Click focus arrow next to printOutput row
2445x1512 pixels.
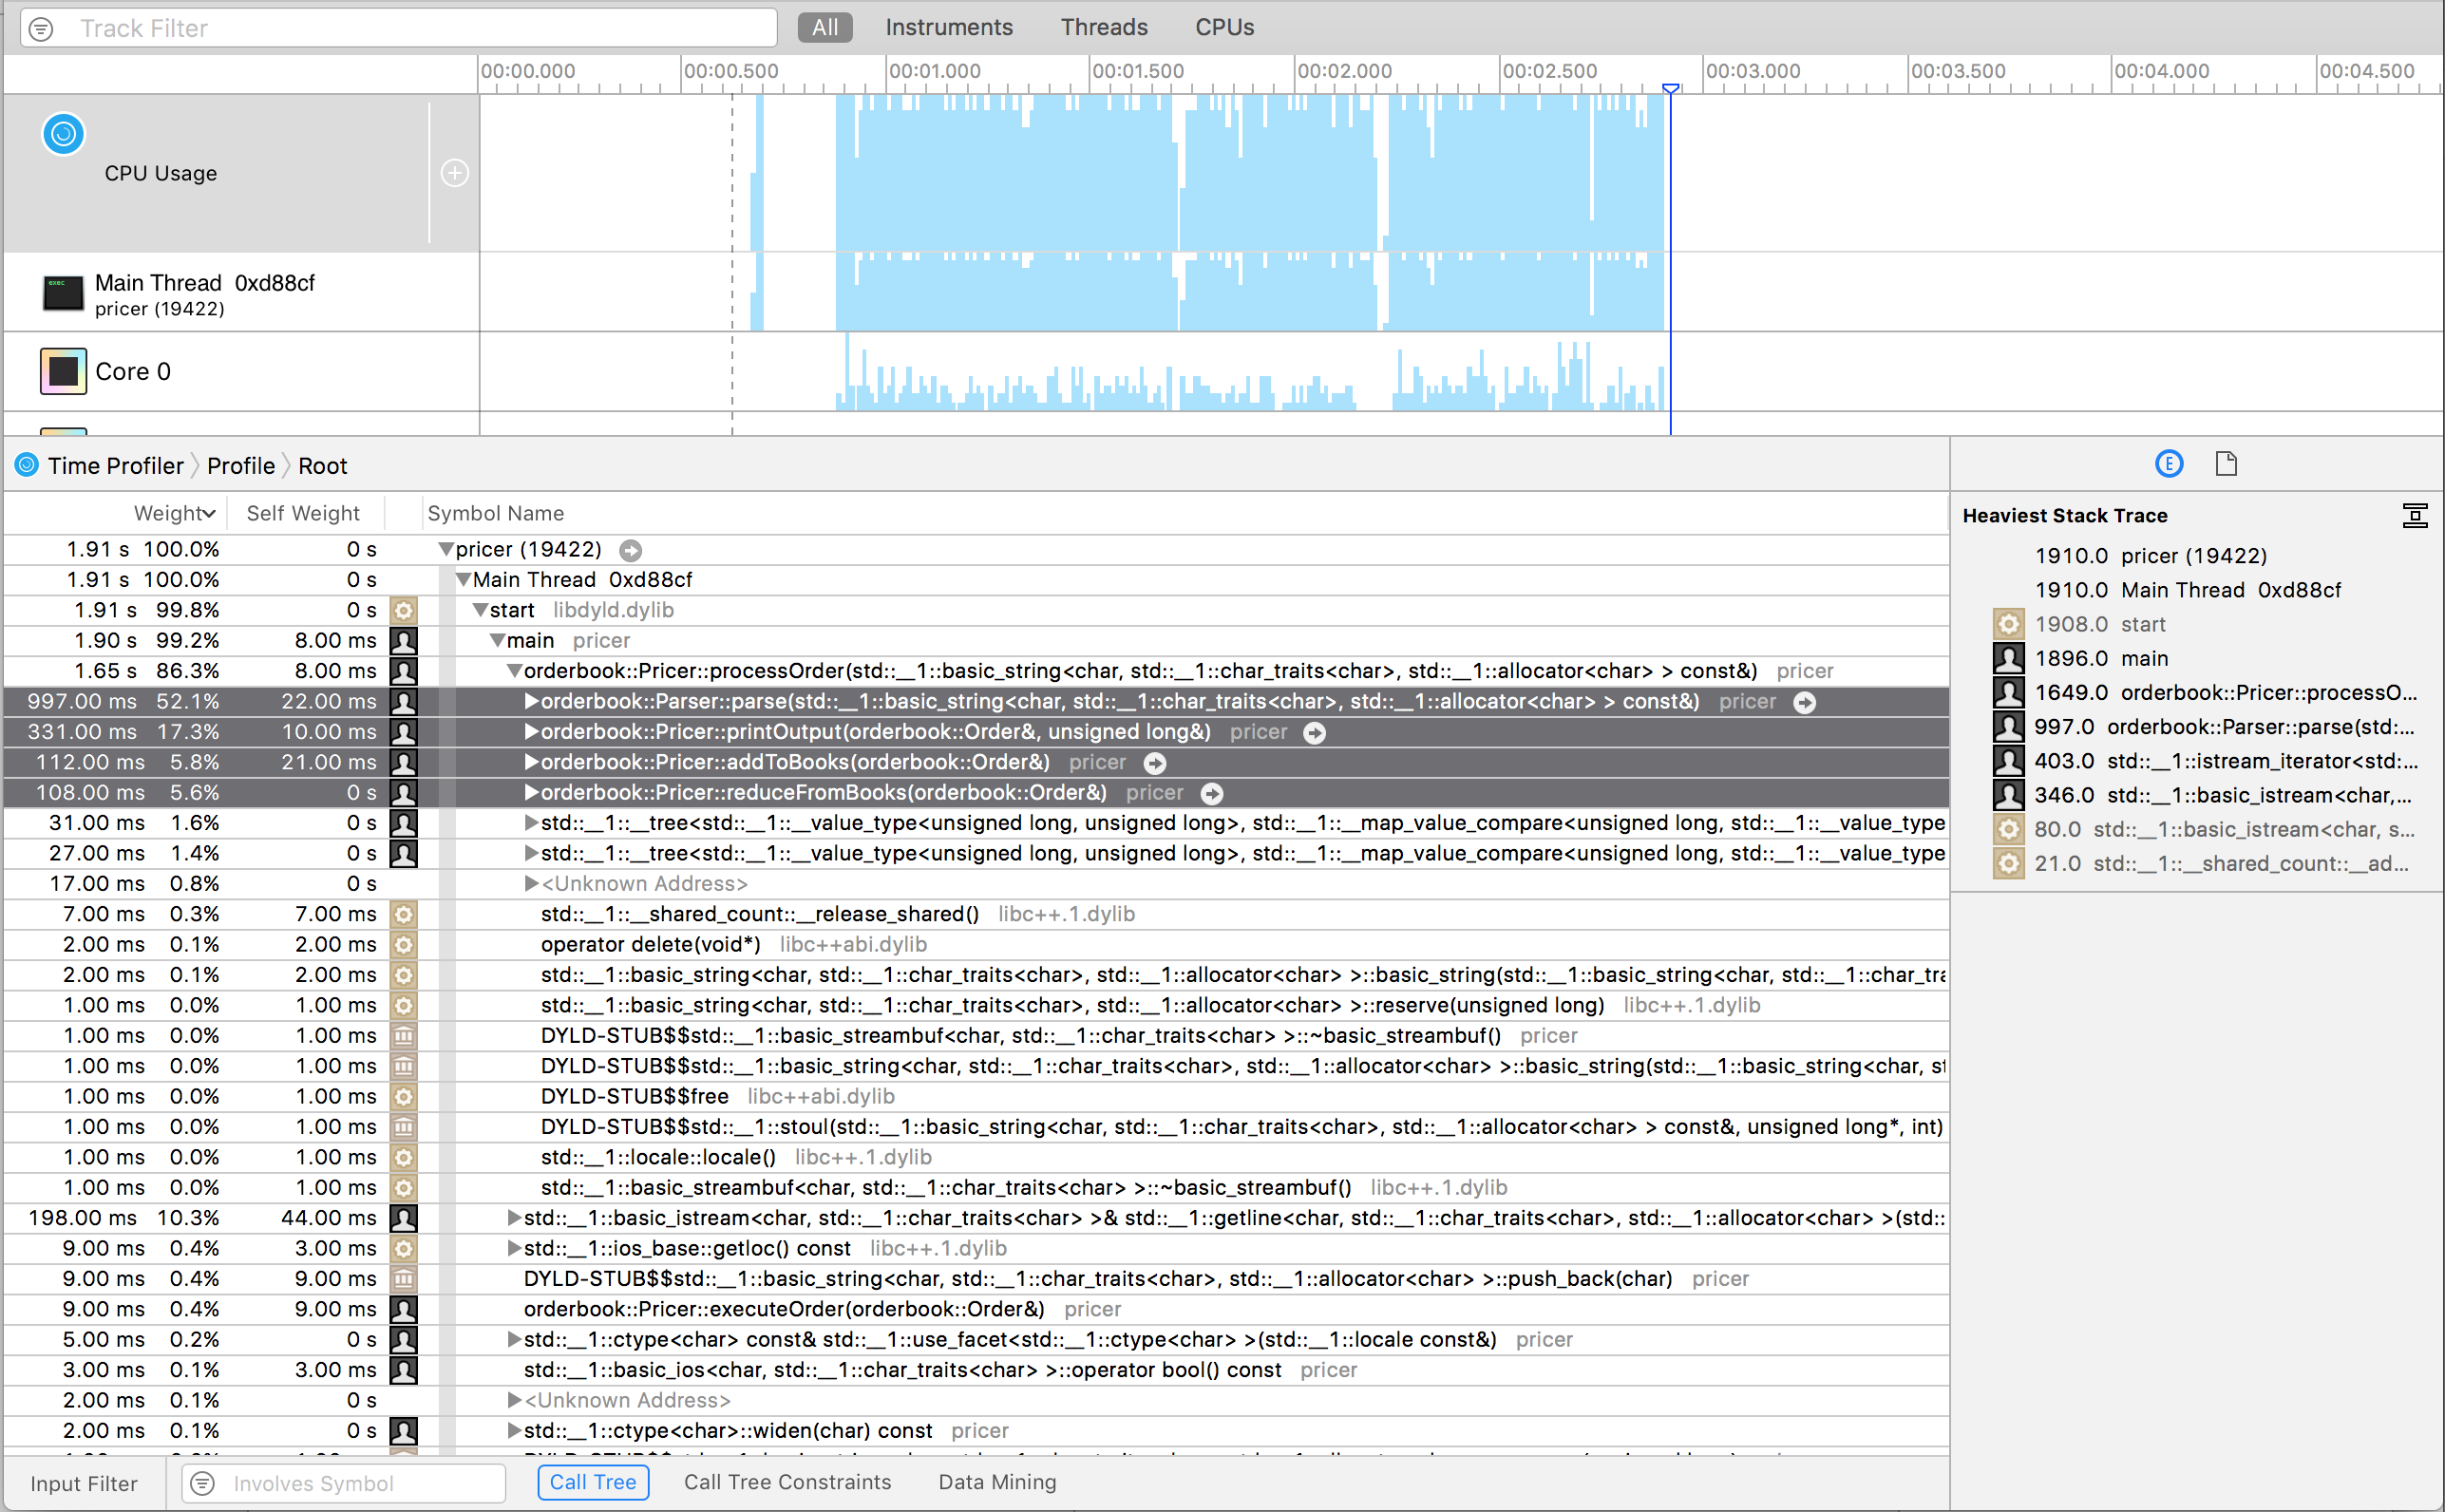(1314, 733)
